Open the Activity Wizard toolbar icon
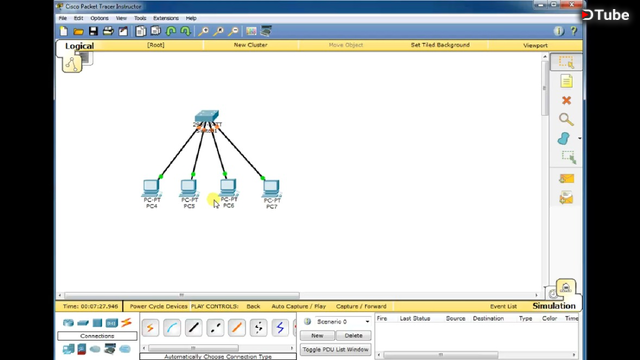The width and height of the screenshot is (640, 360). [123, 31]
